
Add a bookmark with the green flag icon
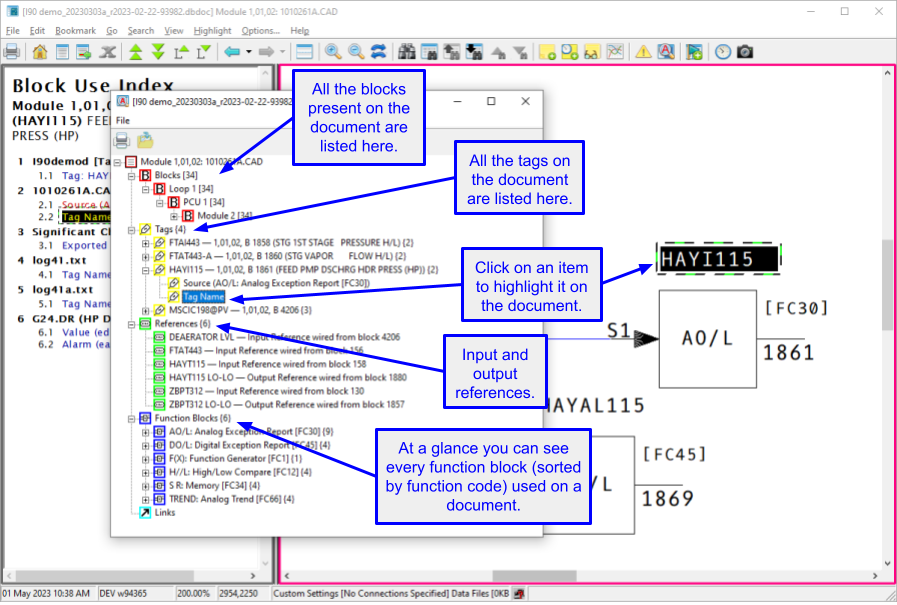click(691, 51)
